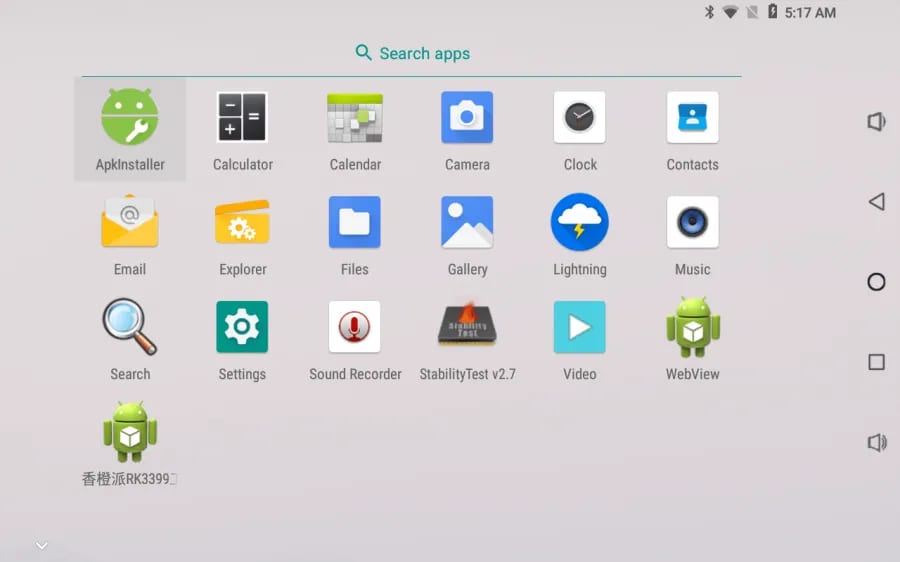Tap the volume up navigation button
The height and width of the screenshot is (562, 900).
(x=876, y=443)
